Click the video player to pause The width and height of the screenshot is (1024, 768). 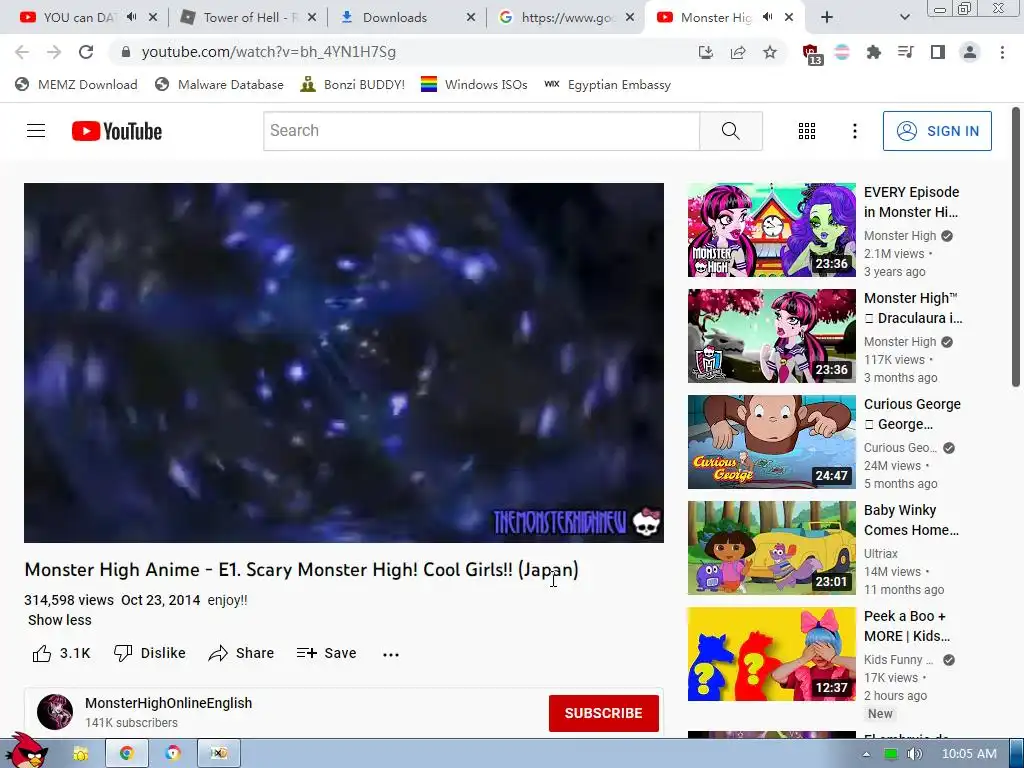tap(344, 362)
